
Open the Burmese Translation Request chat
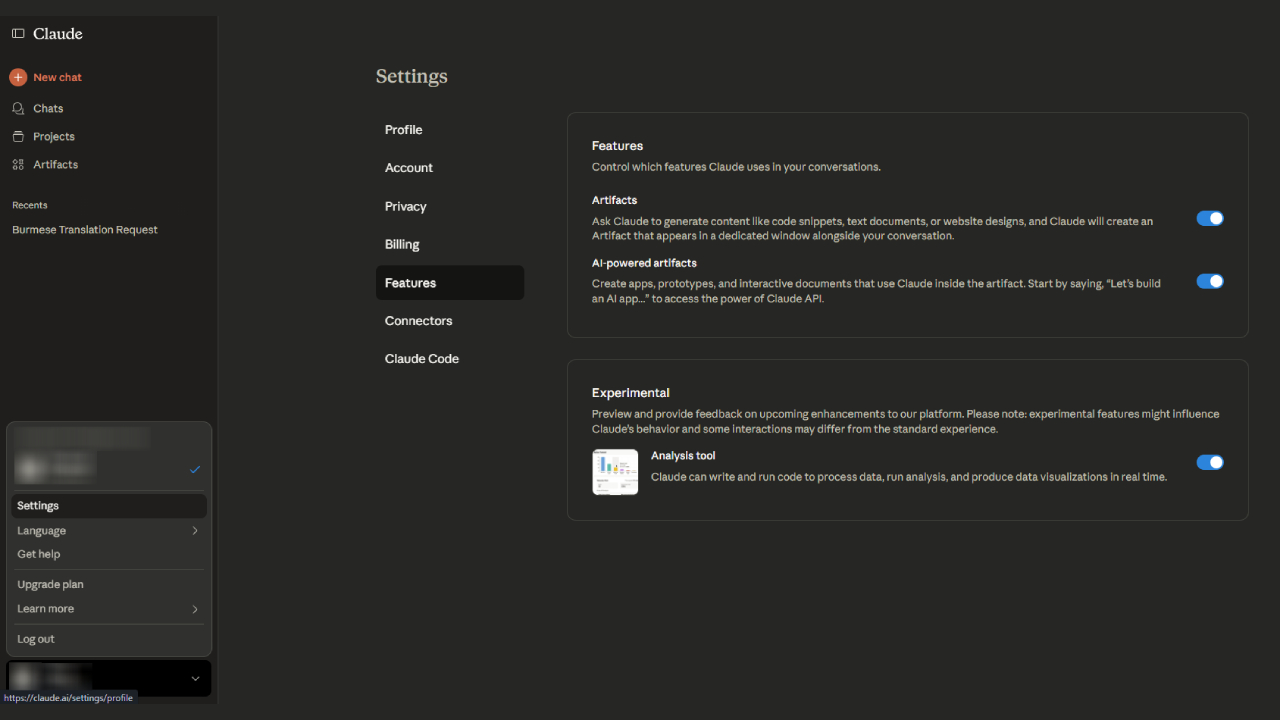(85, 230)
